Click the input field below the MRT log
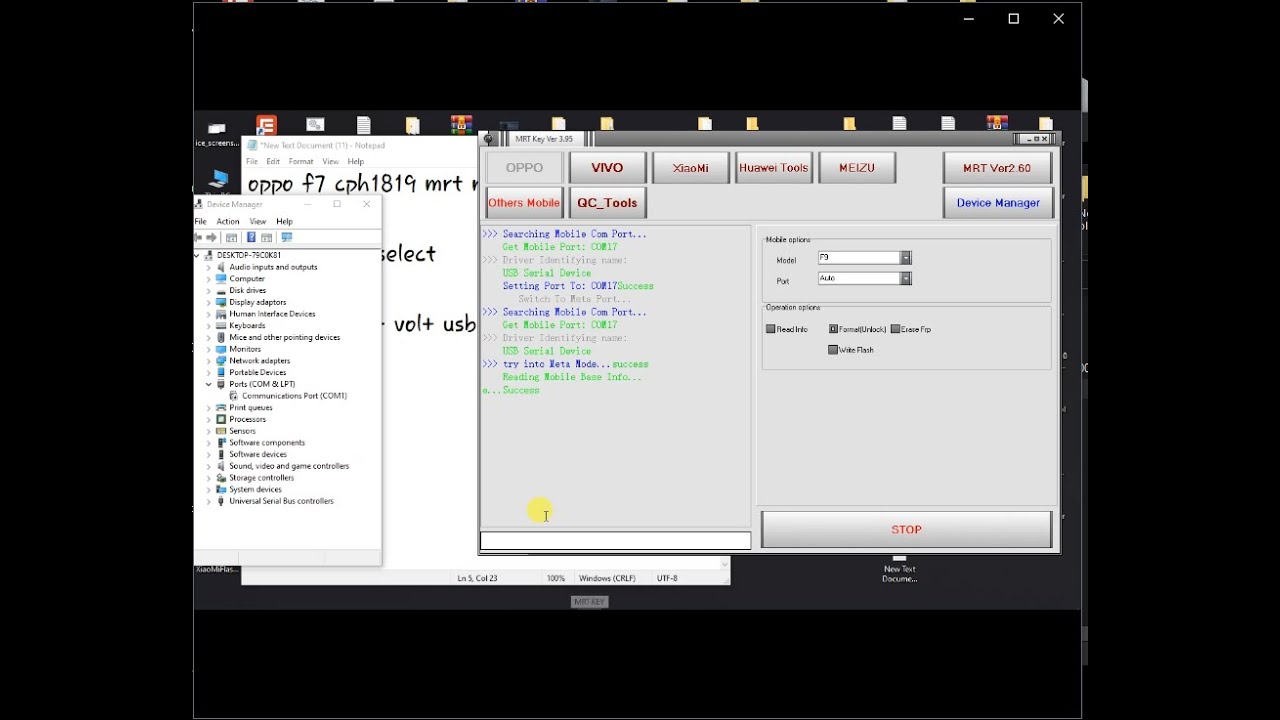This screenshot has width=1280, height=720. click(x=615, y=541)
